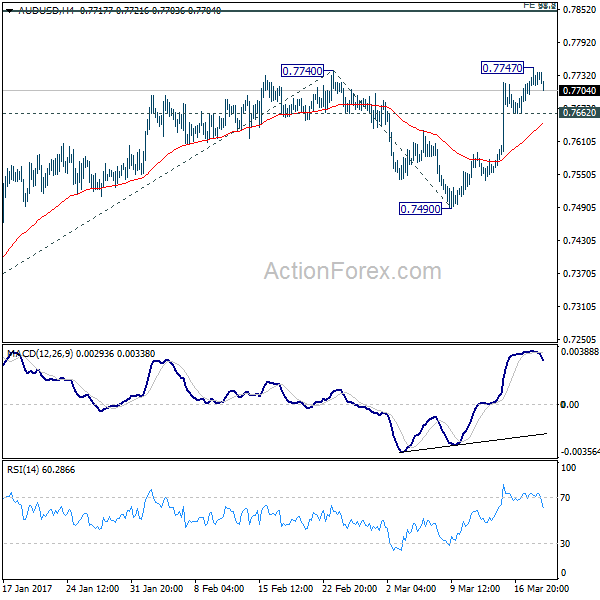Click the 31 Jan 20:00 date label

157,588
